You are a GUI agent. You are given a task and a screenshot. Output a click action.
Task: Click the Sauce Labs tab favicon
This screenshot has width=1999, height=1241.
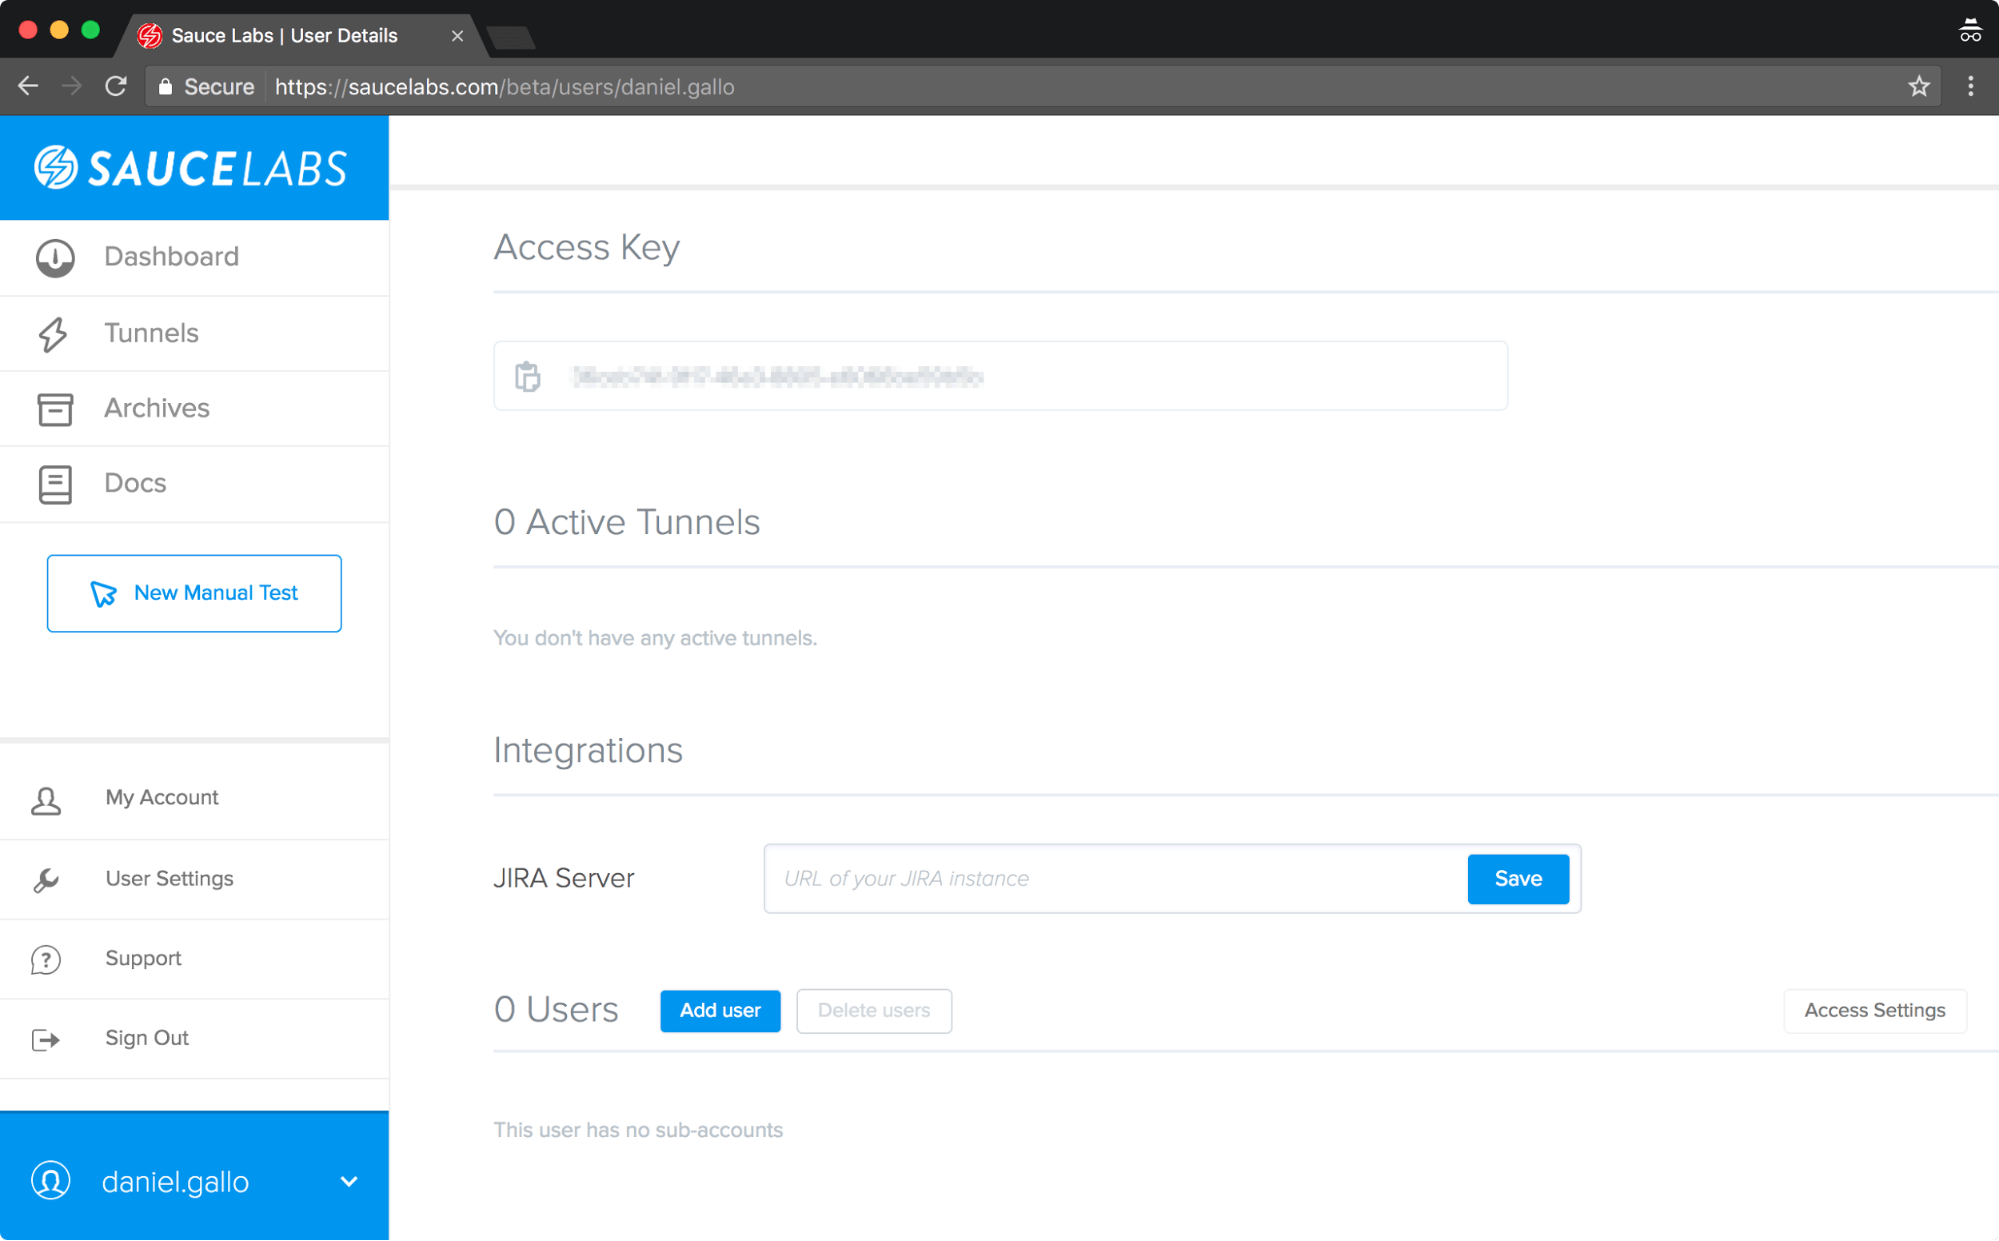pos(150,36)
